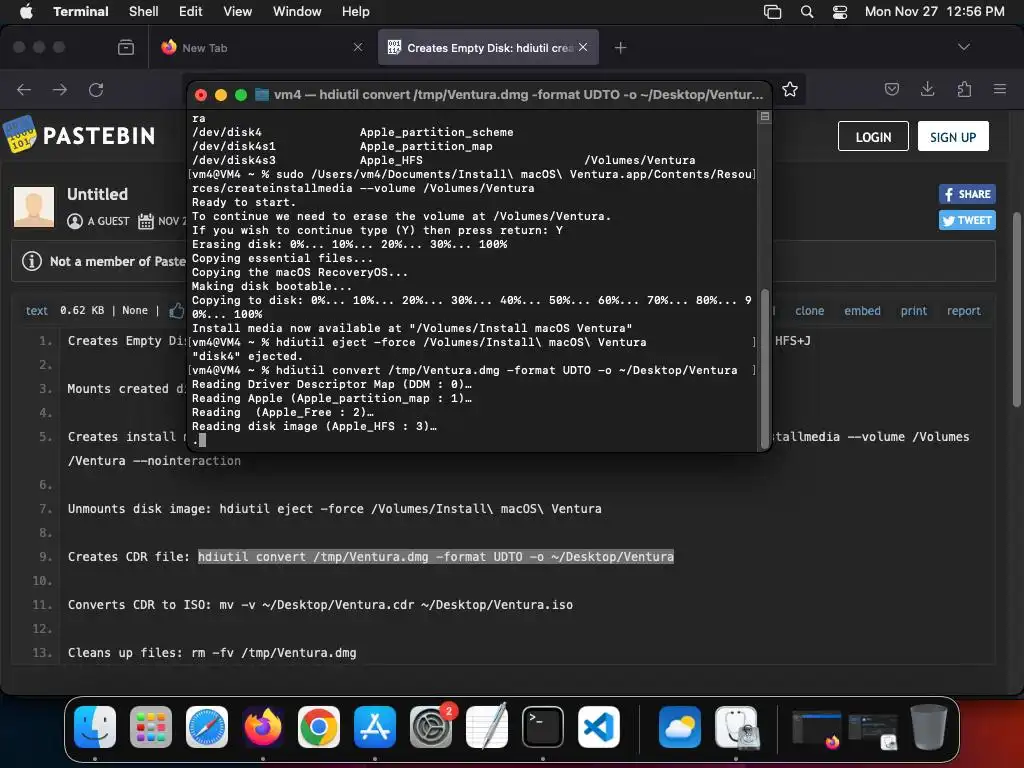This screenshot has width=1024, height=768.
Task: Open the Window menu
Action: point(297,12)
